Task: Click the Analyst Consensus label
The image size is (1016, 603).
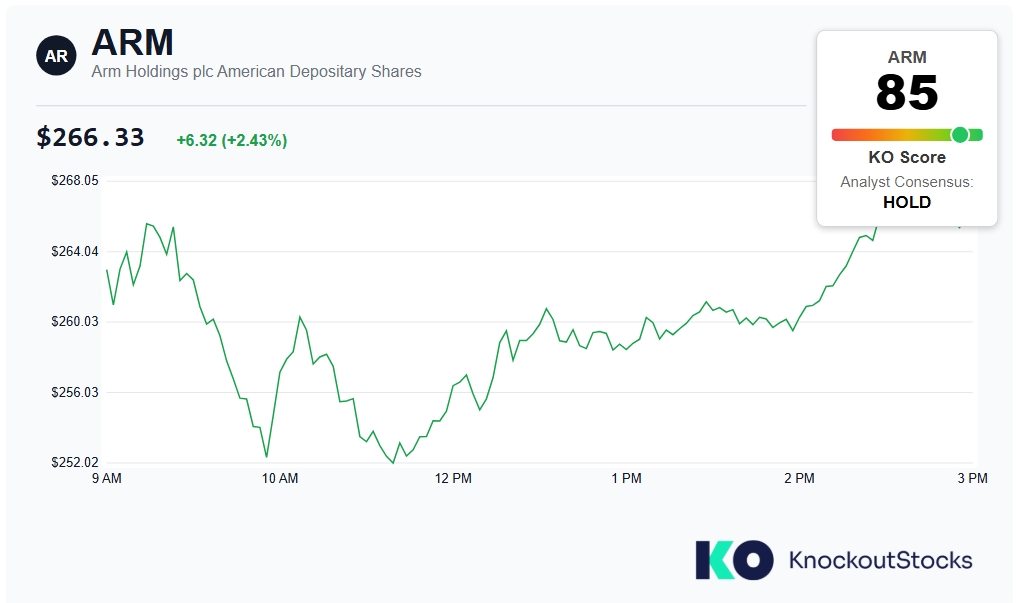Action: pyautogui.click(x=906, y=182)
